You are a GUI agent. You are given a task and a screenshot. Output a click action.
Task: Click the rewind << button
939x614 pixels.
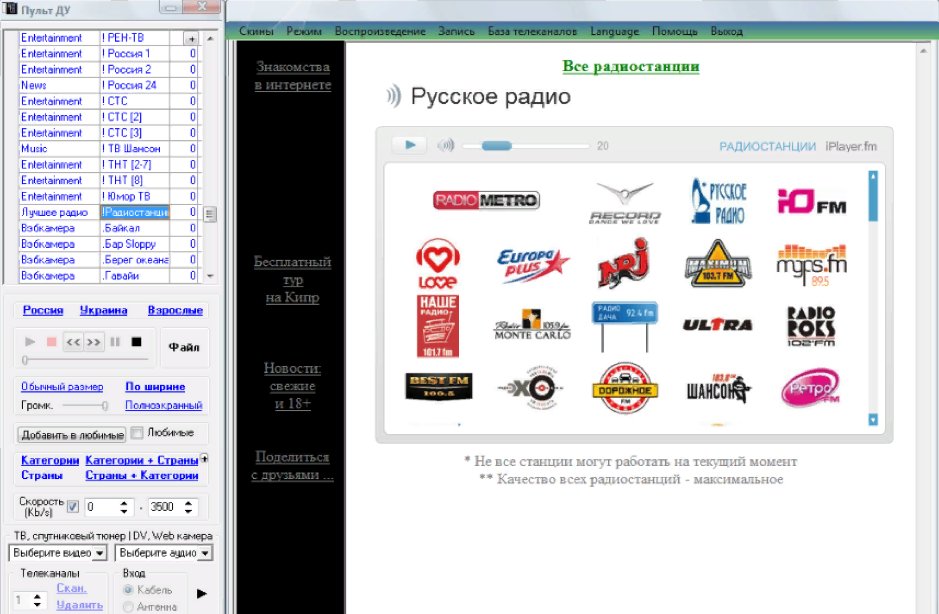(73, 342)
